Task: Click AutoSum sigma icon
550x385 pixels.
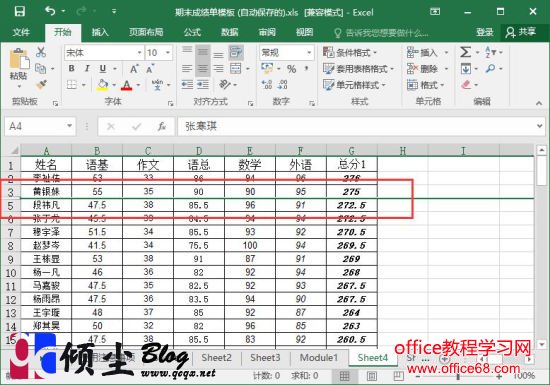Action: click(x=465, y=53)
